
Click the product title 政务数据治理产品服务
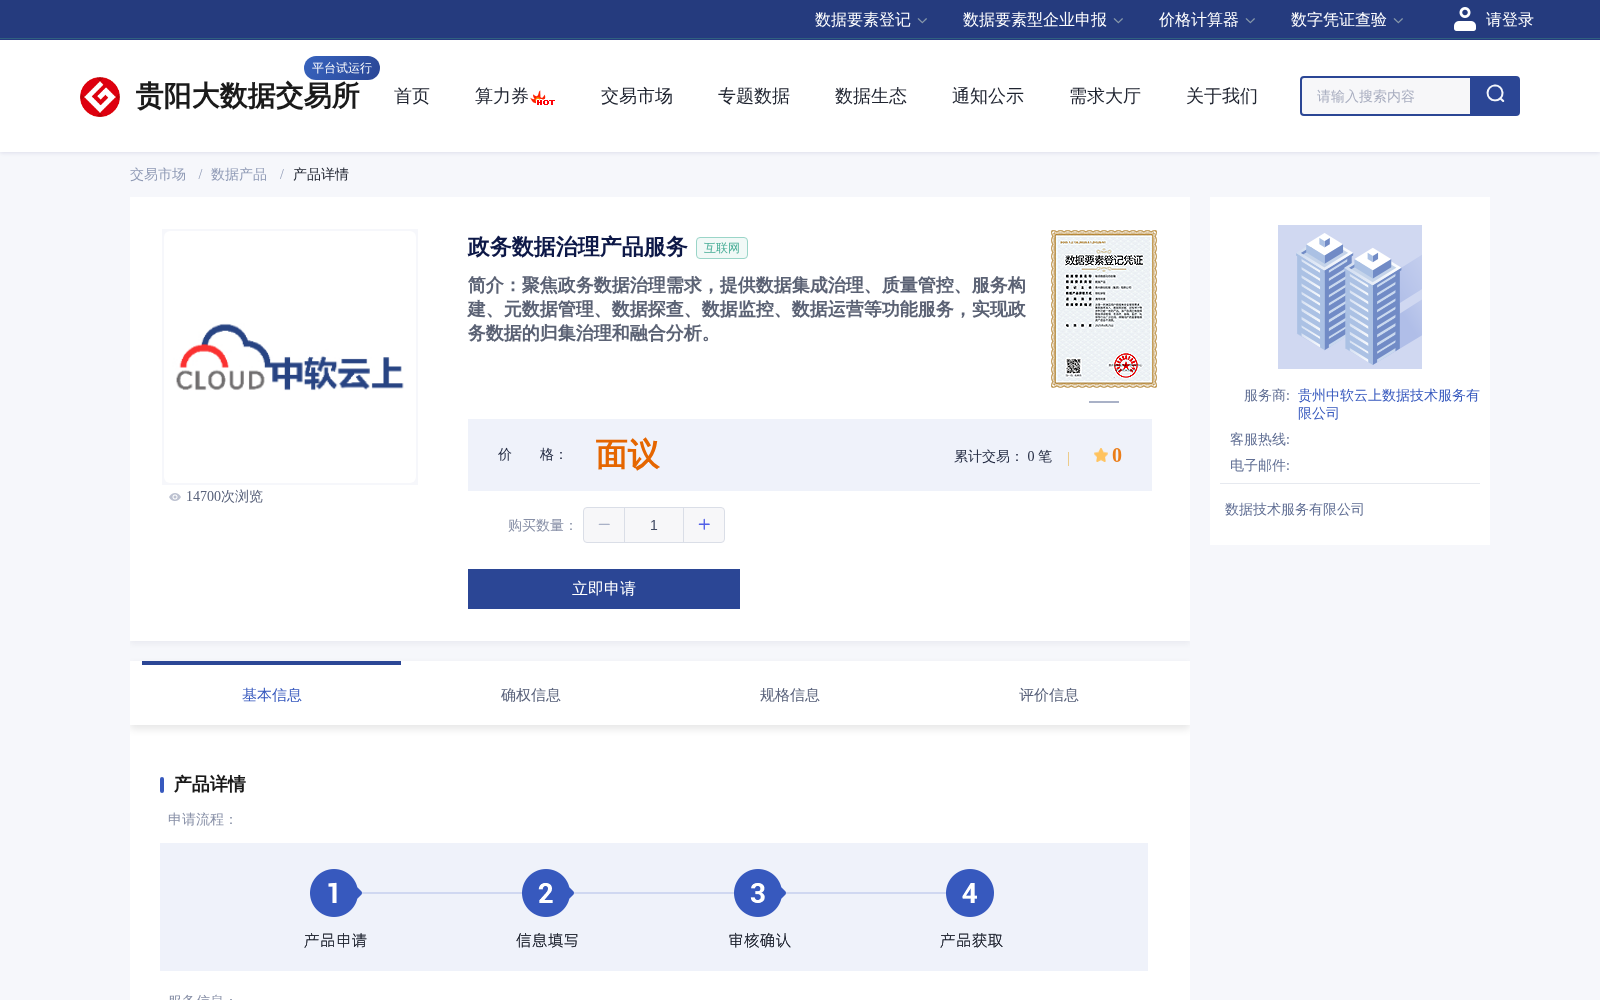(x=577, y=247)
